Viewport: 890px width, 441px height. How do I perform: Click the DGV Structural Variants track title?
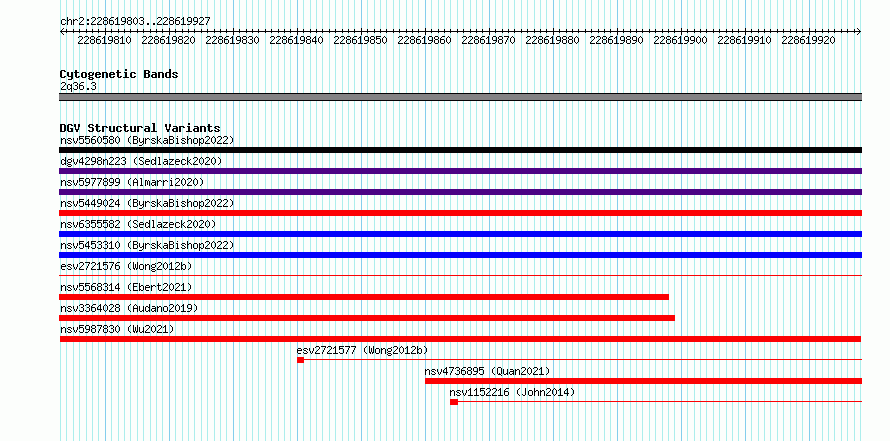click(140, 128)
